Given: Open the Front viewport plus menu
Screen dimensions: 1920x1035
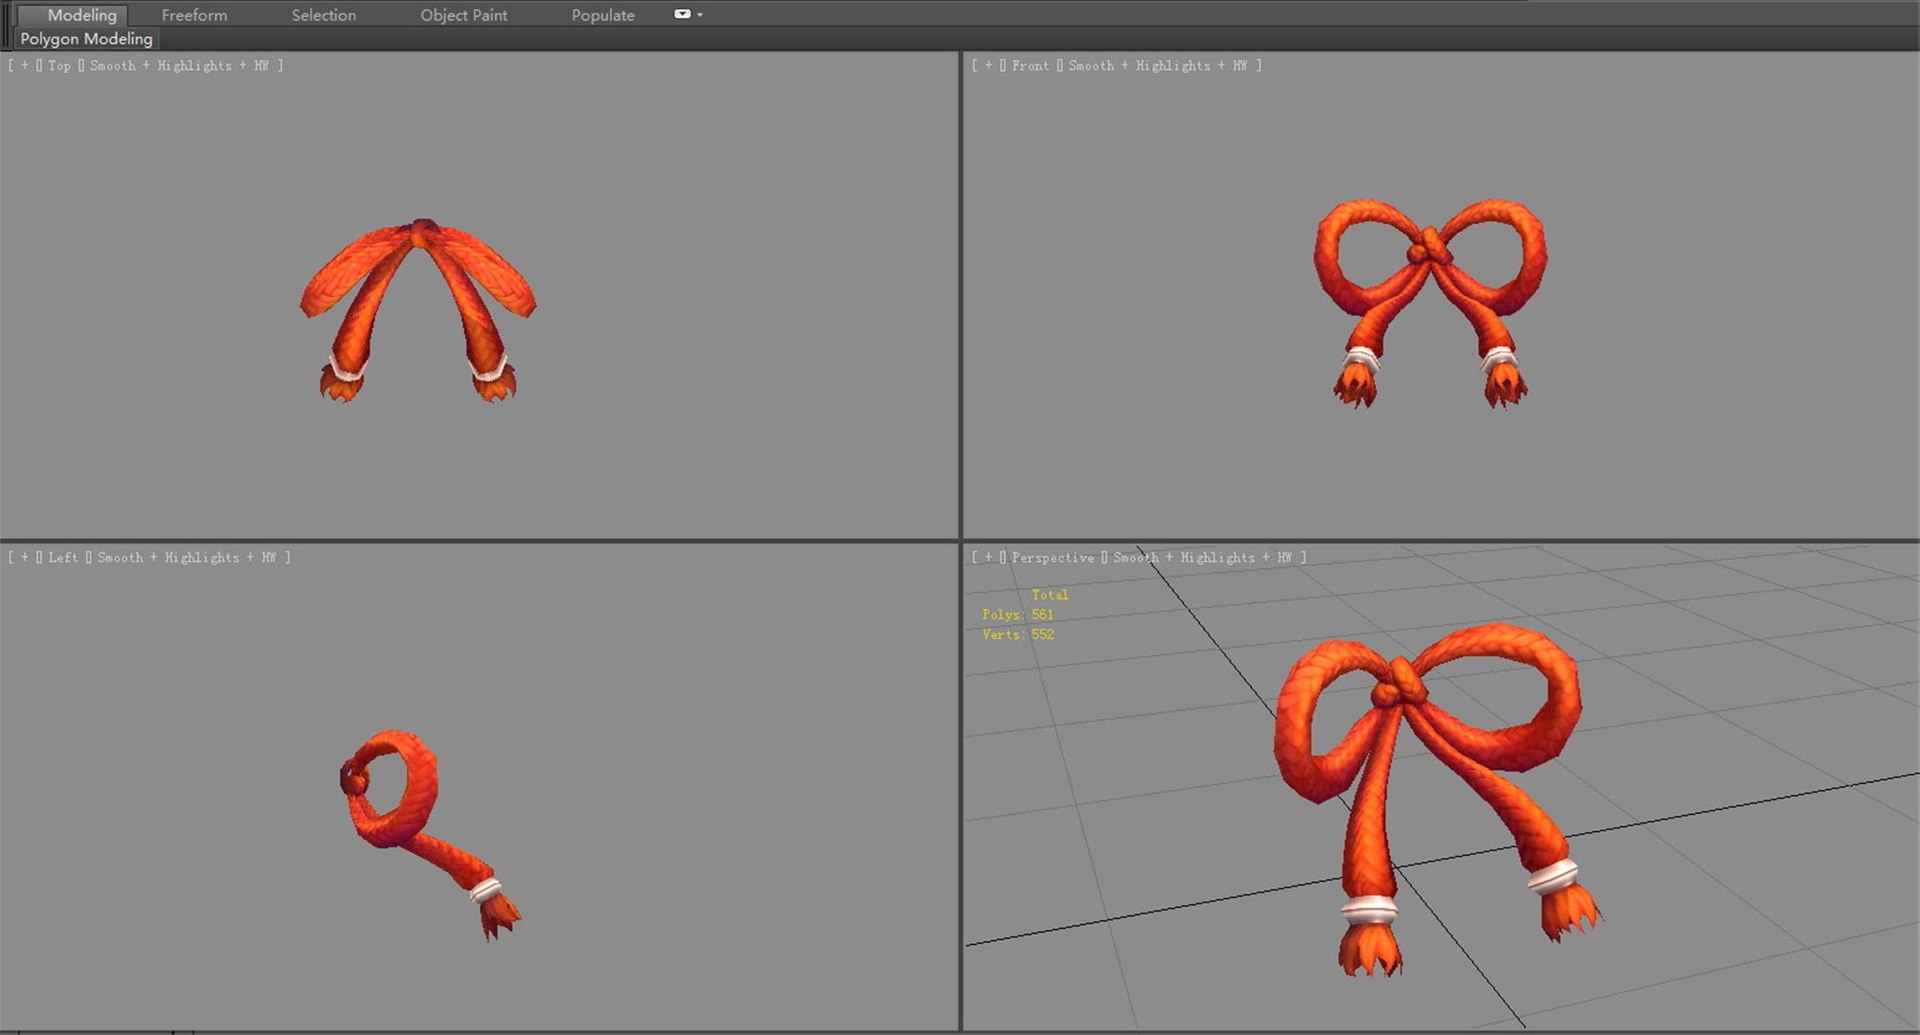Looking at the screenshot, I should coord(989,65).
